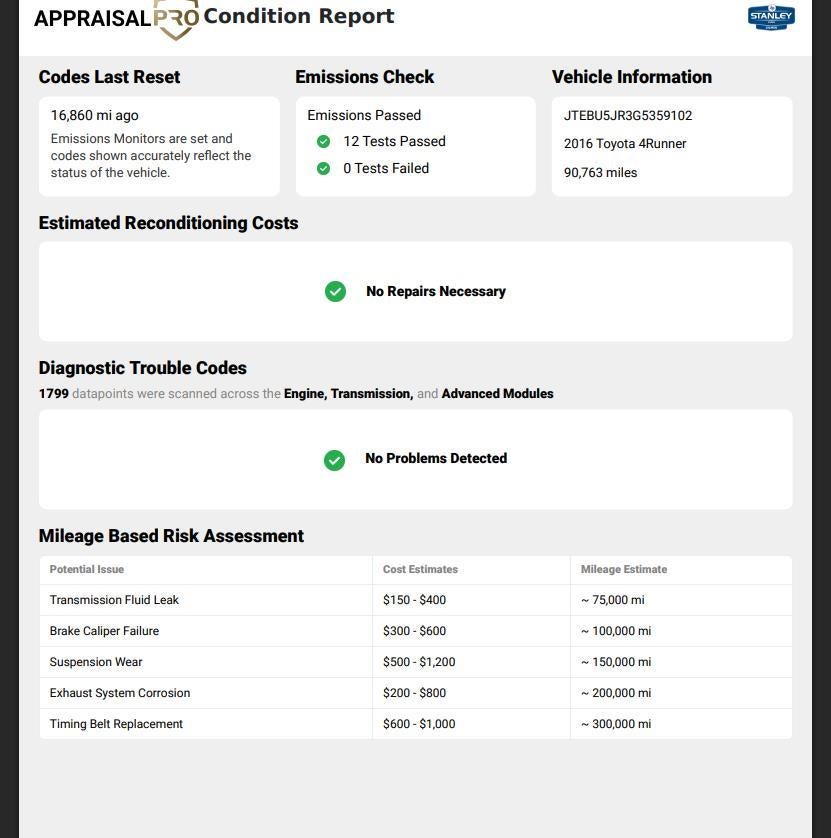
Task: Select the VIN JTEBU5JR3G5359102 text
Action: pyautogui.click(x=628, y=115)
